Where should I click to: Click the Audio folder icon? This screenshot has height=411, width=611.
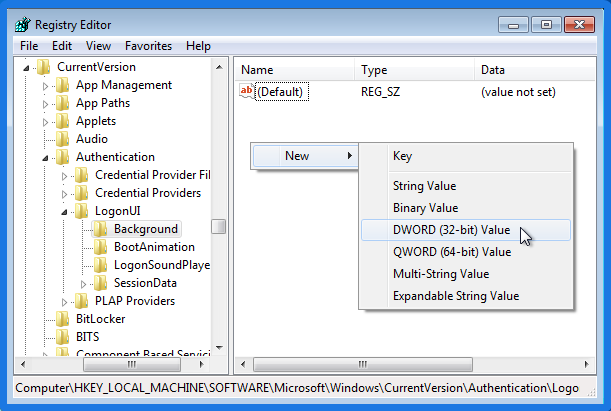[x=62, y=139]
